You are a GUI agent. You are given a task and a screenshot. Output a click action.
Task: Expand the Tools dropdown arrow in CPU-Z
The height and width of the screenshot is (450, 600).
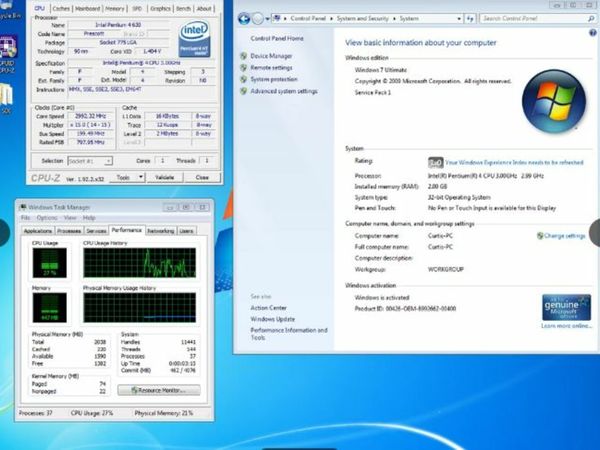(141, 178)
